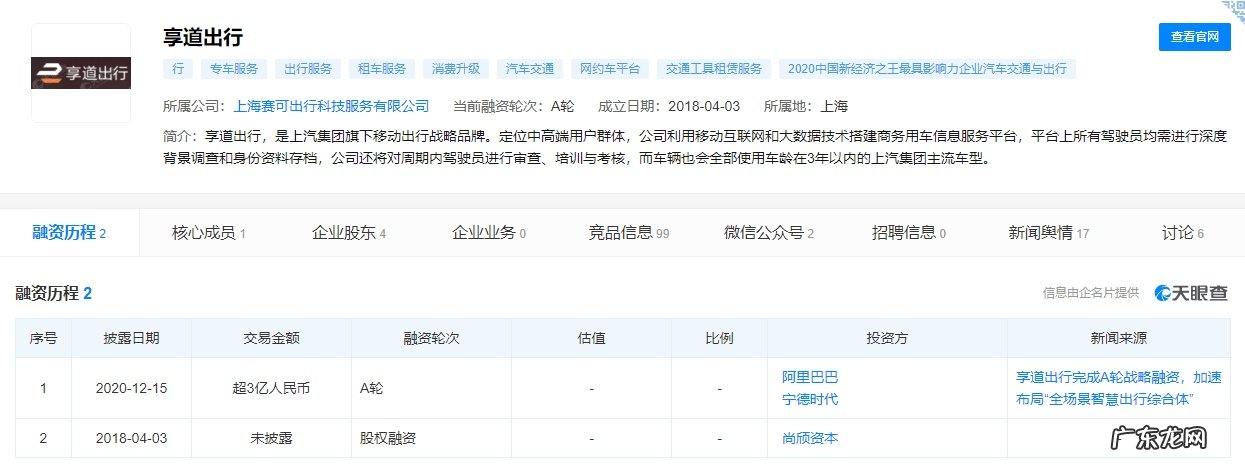1245x467 pixels.
Task: Select the 交通工具租赁服务 tag
Action: pyautogui.click(x=713, y=69)
